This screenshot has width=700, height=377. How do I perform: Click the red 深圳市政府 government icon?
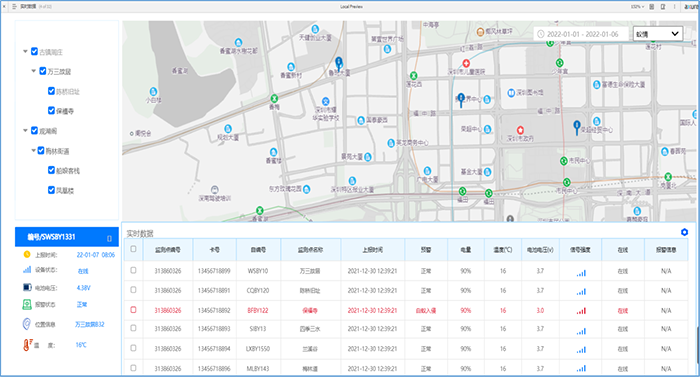(520, 130)
